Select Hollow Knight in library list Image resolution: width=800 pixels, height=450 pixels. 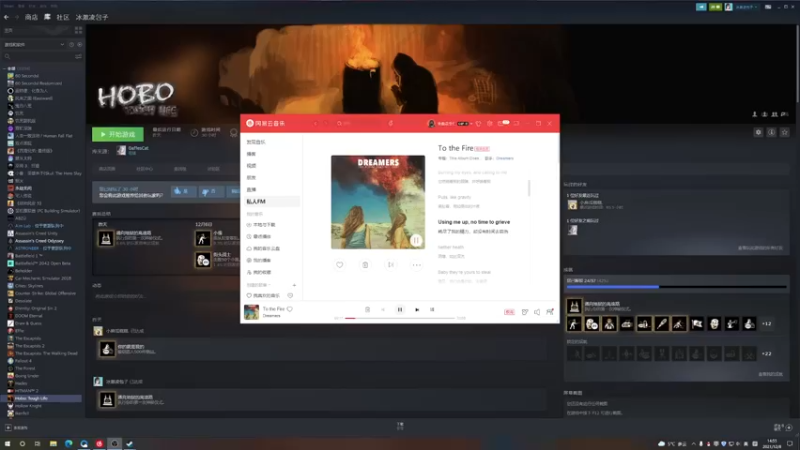tap(28, 406)
